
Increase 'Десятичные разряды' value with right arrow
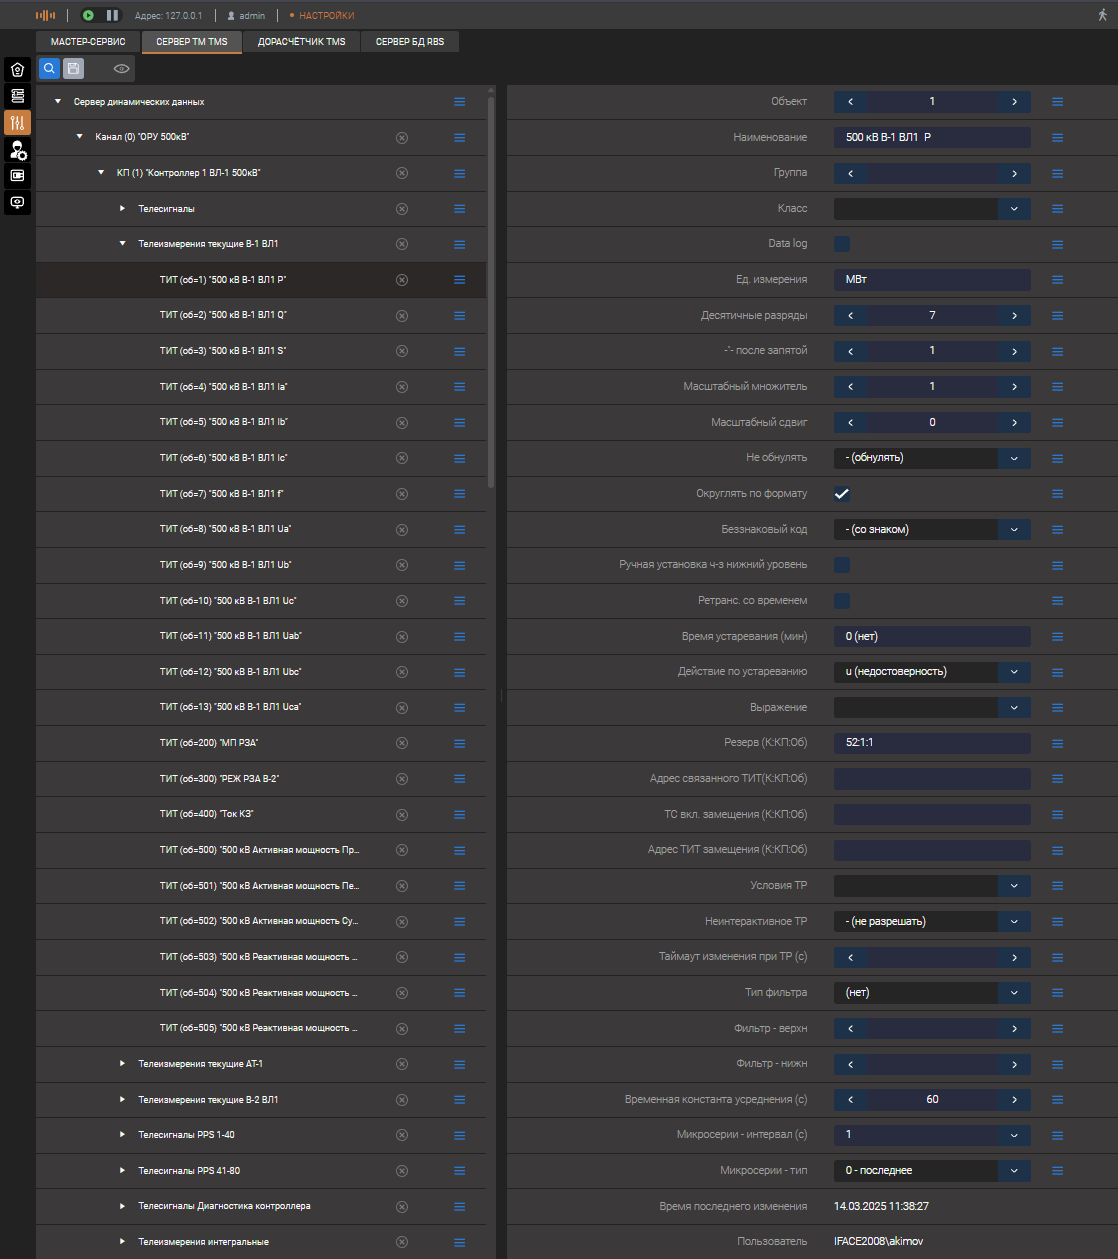pos(1014,316)
